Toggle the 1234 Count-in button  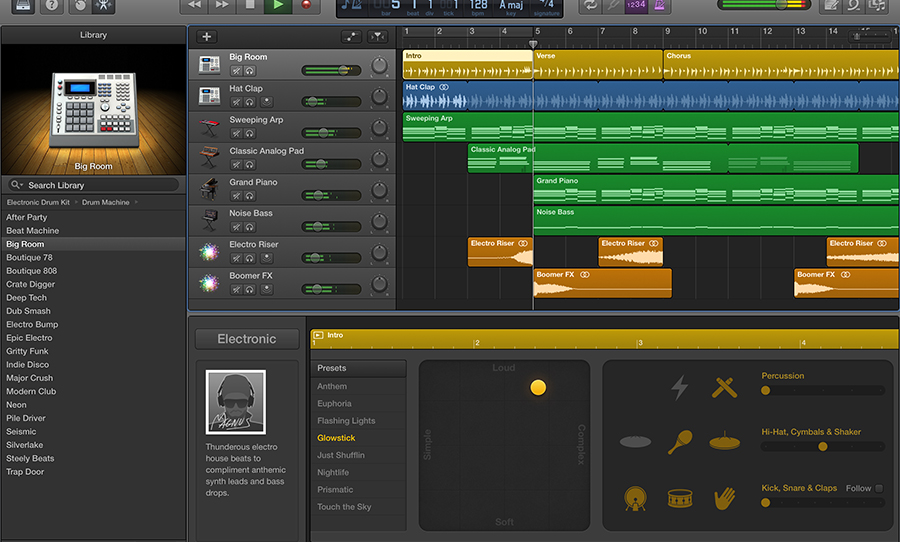(x=636, y=5)
